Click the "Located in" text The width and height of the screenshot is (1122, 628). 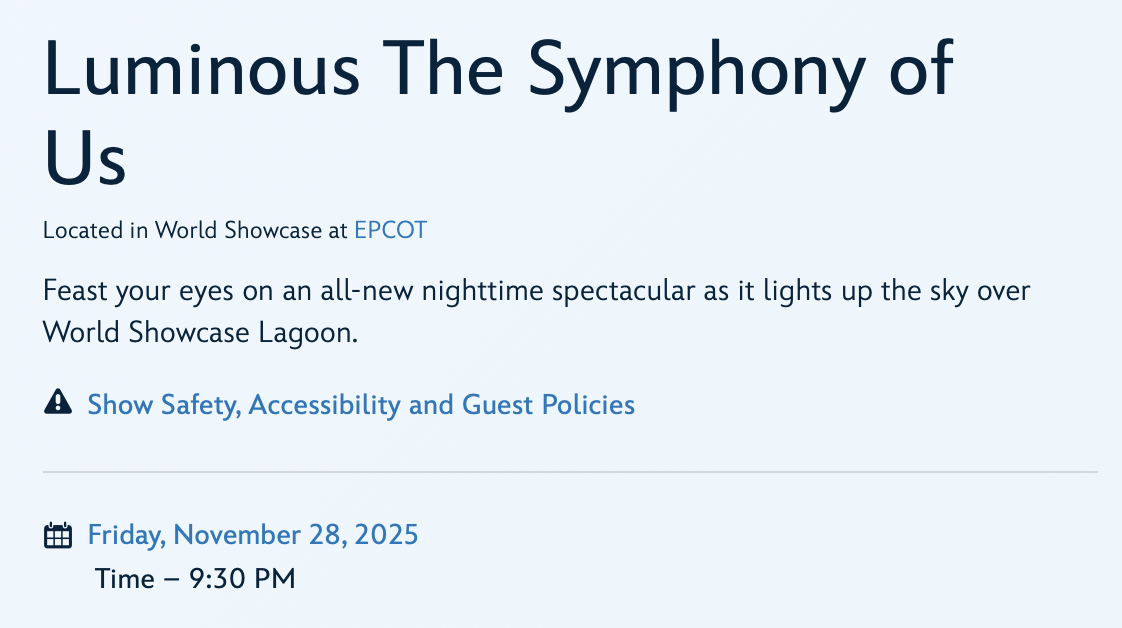[96, 230]
